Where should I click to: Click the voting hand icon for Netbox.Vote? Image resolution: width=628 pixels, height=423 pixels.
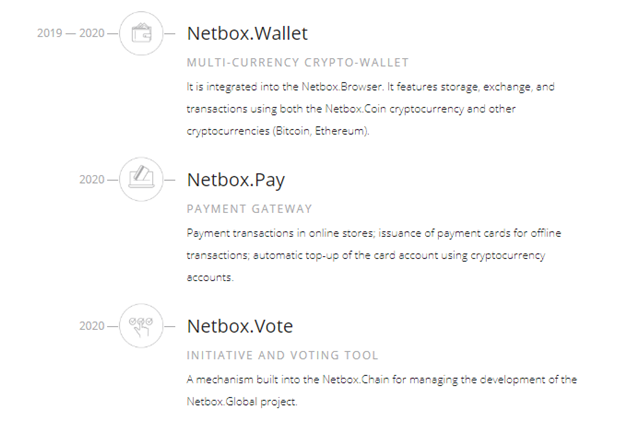pyautogui.click(x=141, y=326)
